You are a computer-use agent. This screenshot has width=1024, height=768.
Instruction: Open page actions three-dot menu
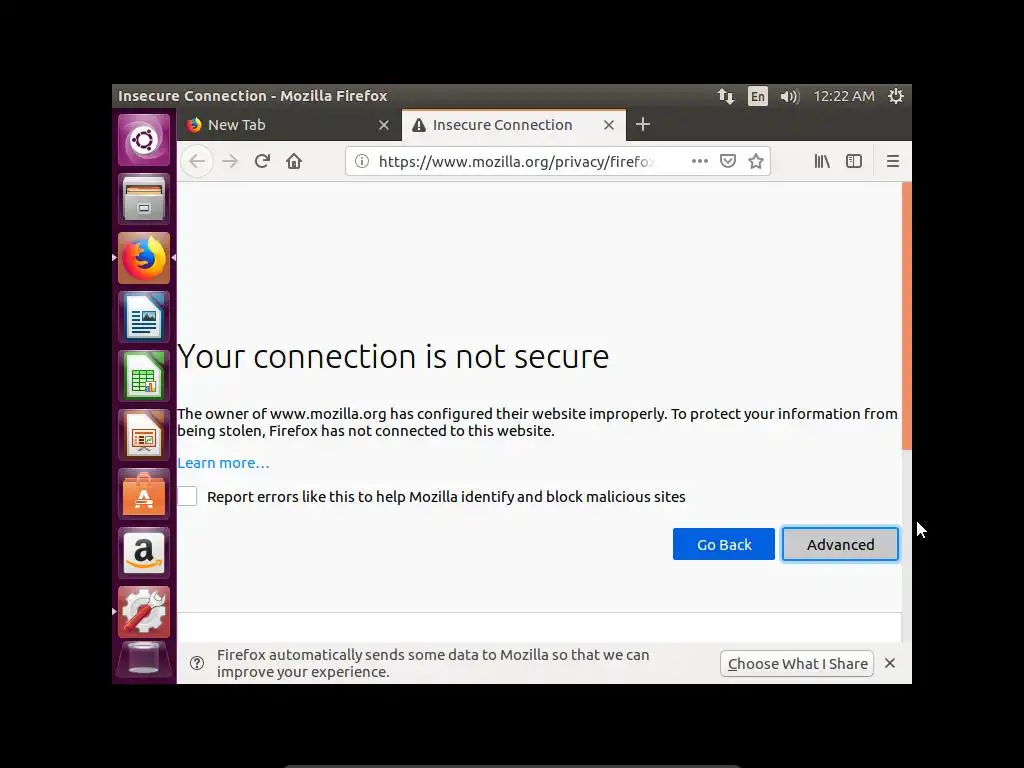click(x=699, y=161)
